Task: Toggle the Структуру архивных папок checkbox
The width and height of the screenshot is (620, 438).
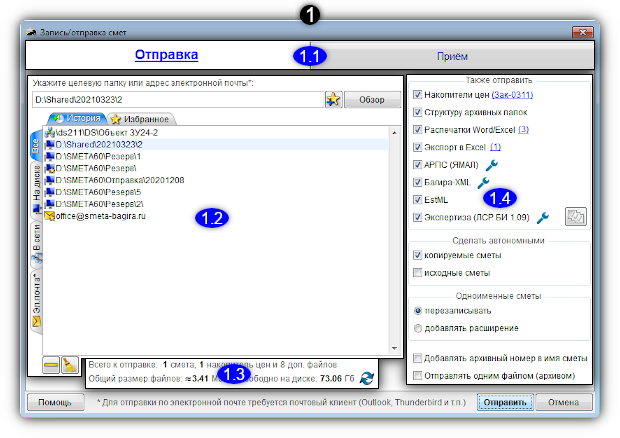Action: 417,112
